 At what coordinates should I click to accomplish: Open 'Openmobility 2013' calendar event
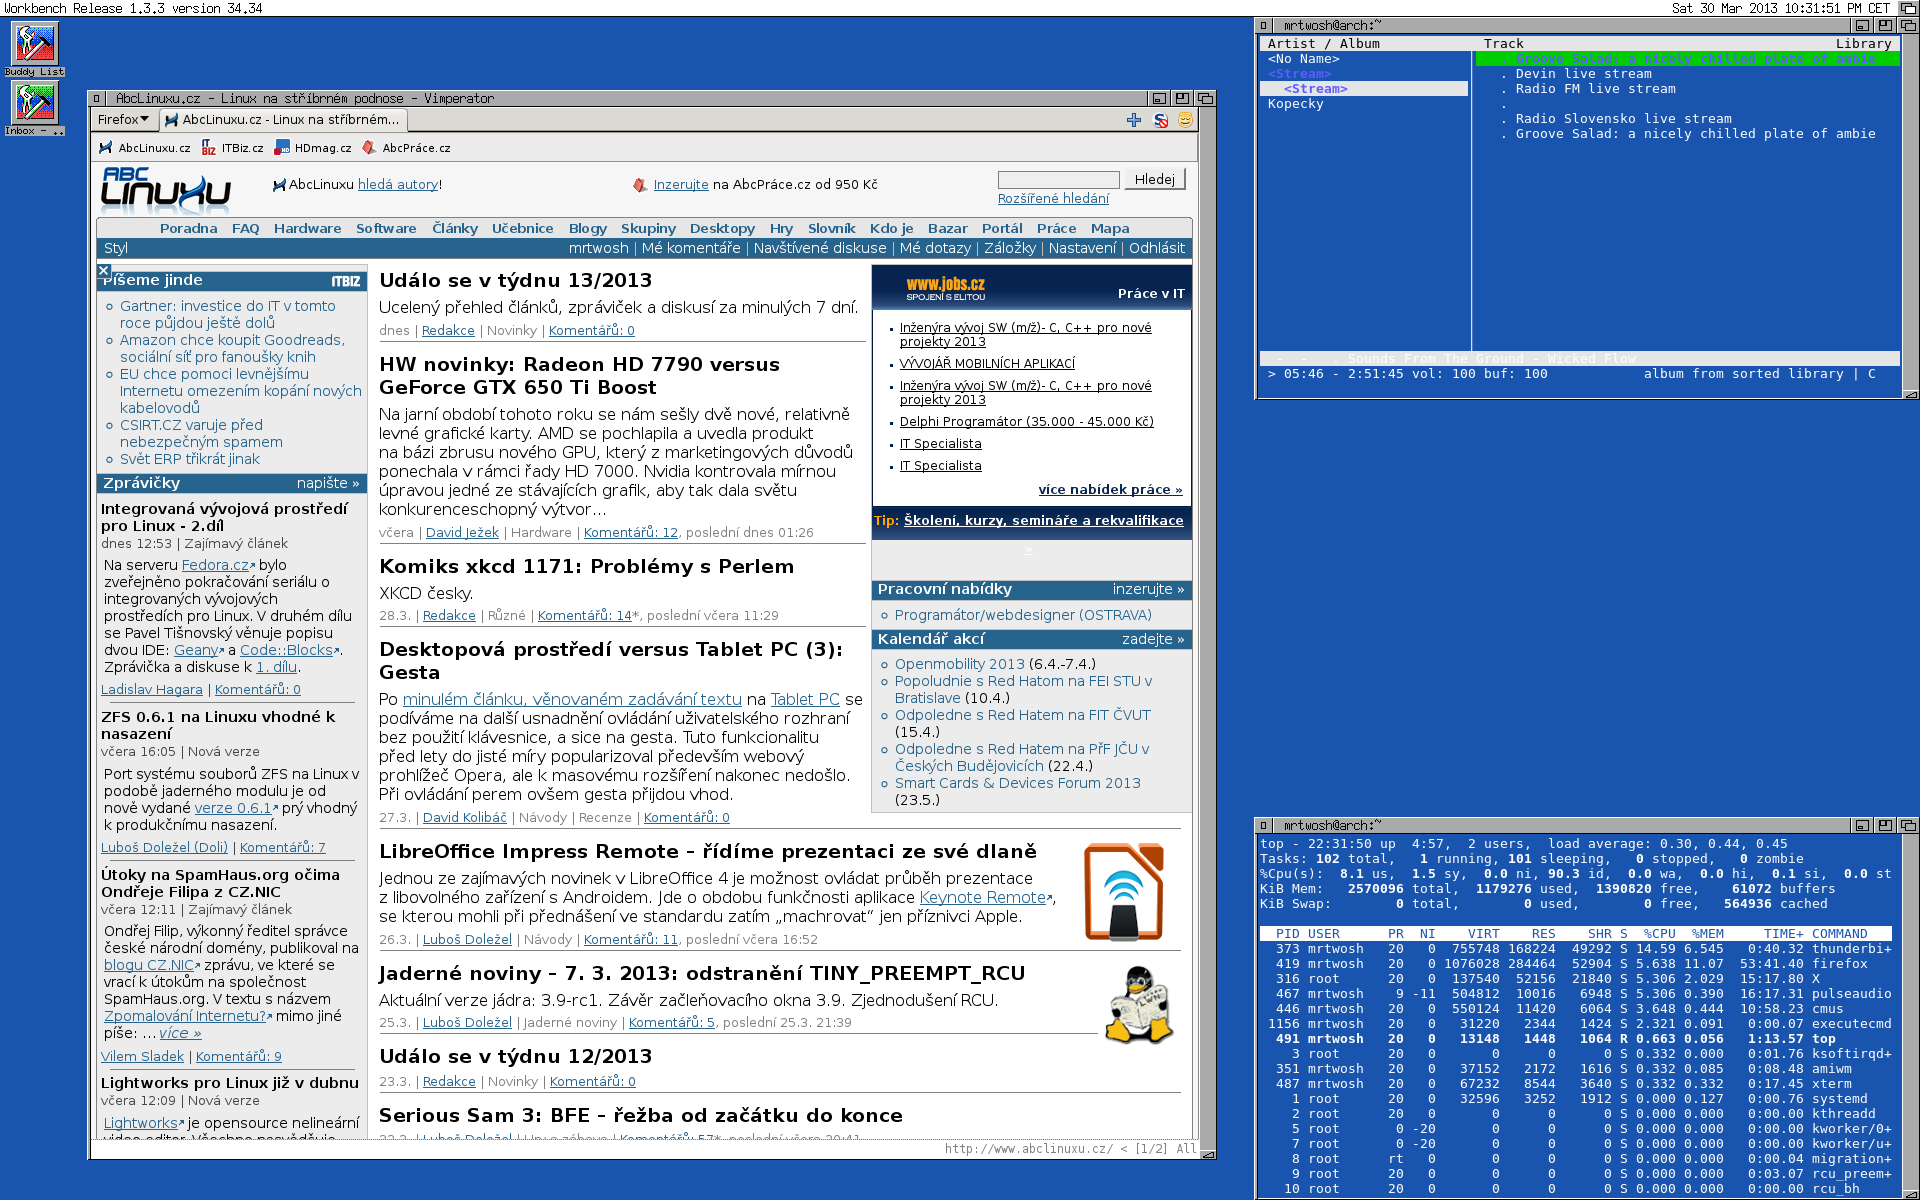(x=960, y=664)
